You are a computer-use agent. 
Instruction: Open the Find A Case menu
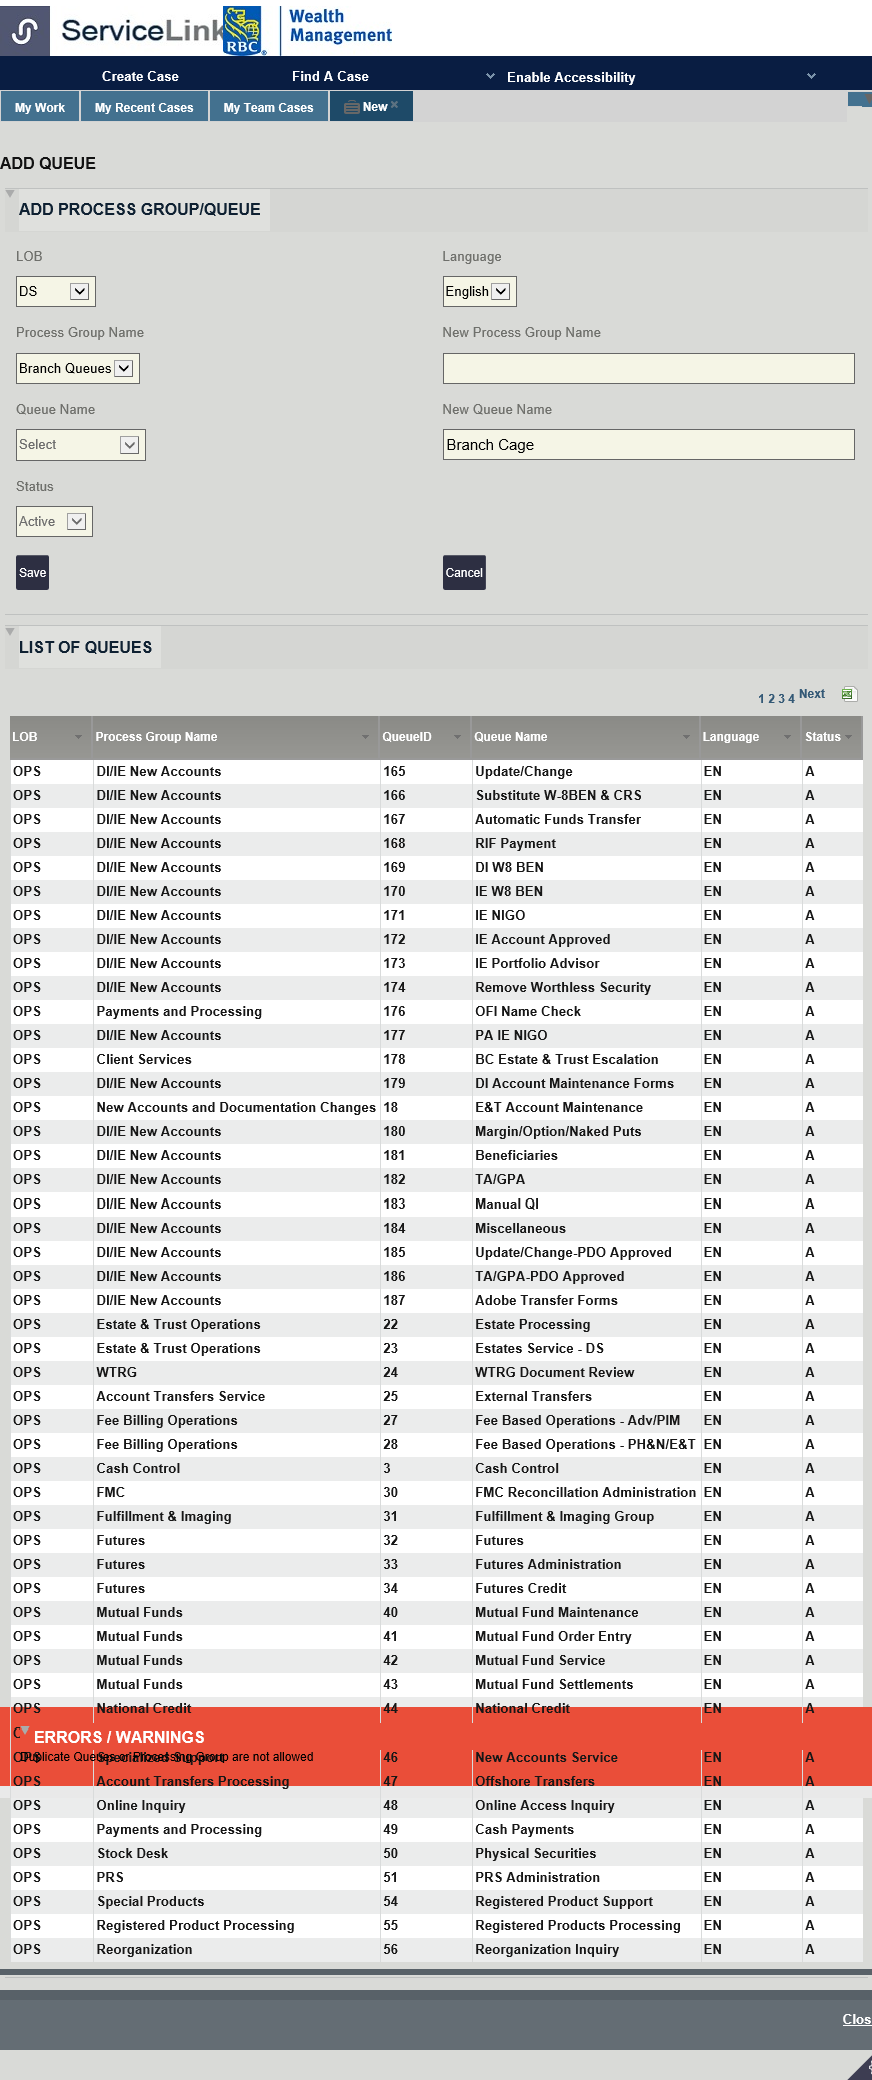(x=330, y=76)
